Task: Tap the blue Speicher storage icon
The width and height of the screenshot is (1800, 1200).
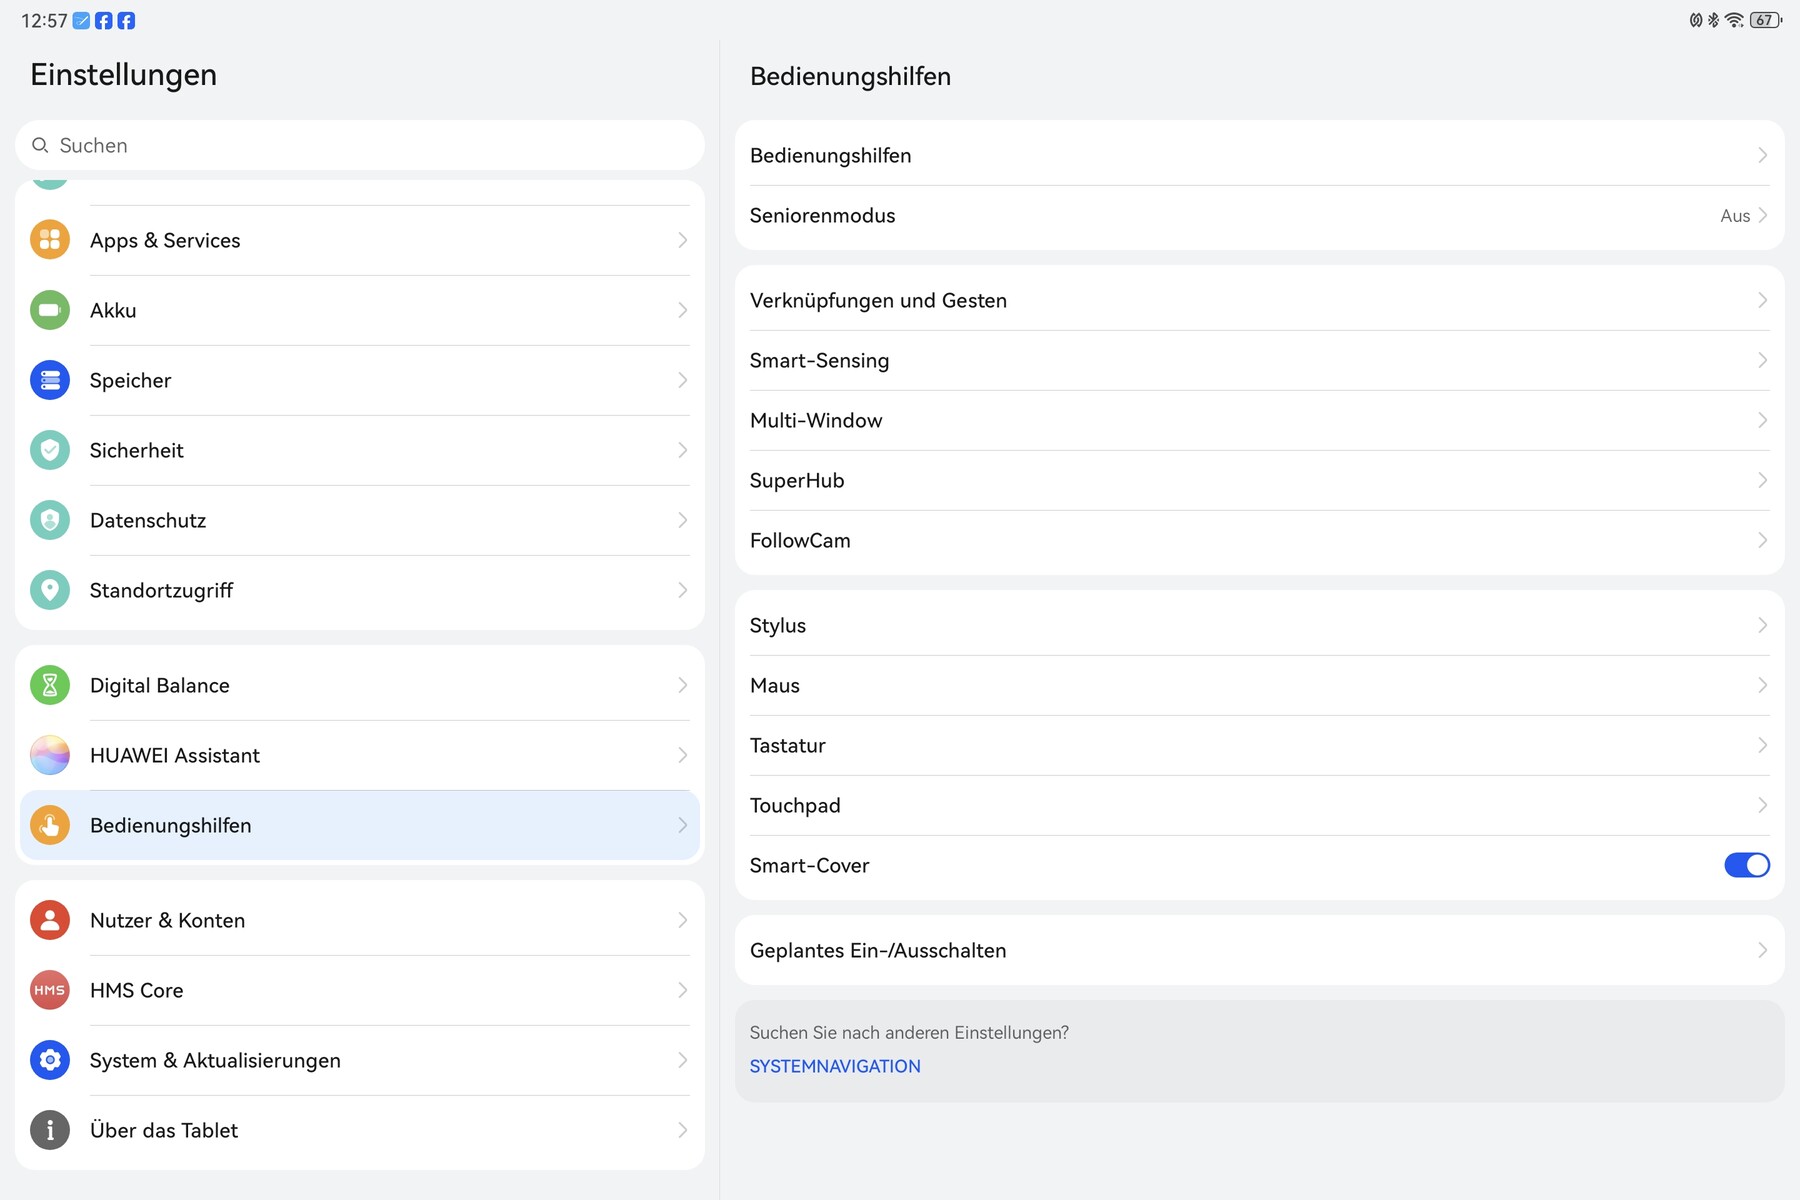Action: pos(50,380)
